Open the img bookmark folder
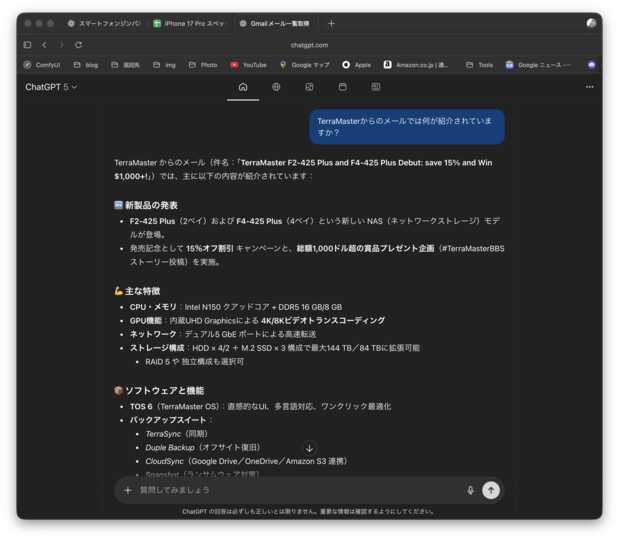This screenshot has height=540, width=619. tap(164, 65)
